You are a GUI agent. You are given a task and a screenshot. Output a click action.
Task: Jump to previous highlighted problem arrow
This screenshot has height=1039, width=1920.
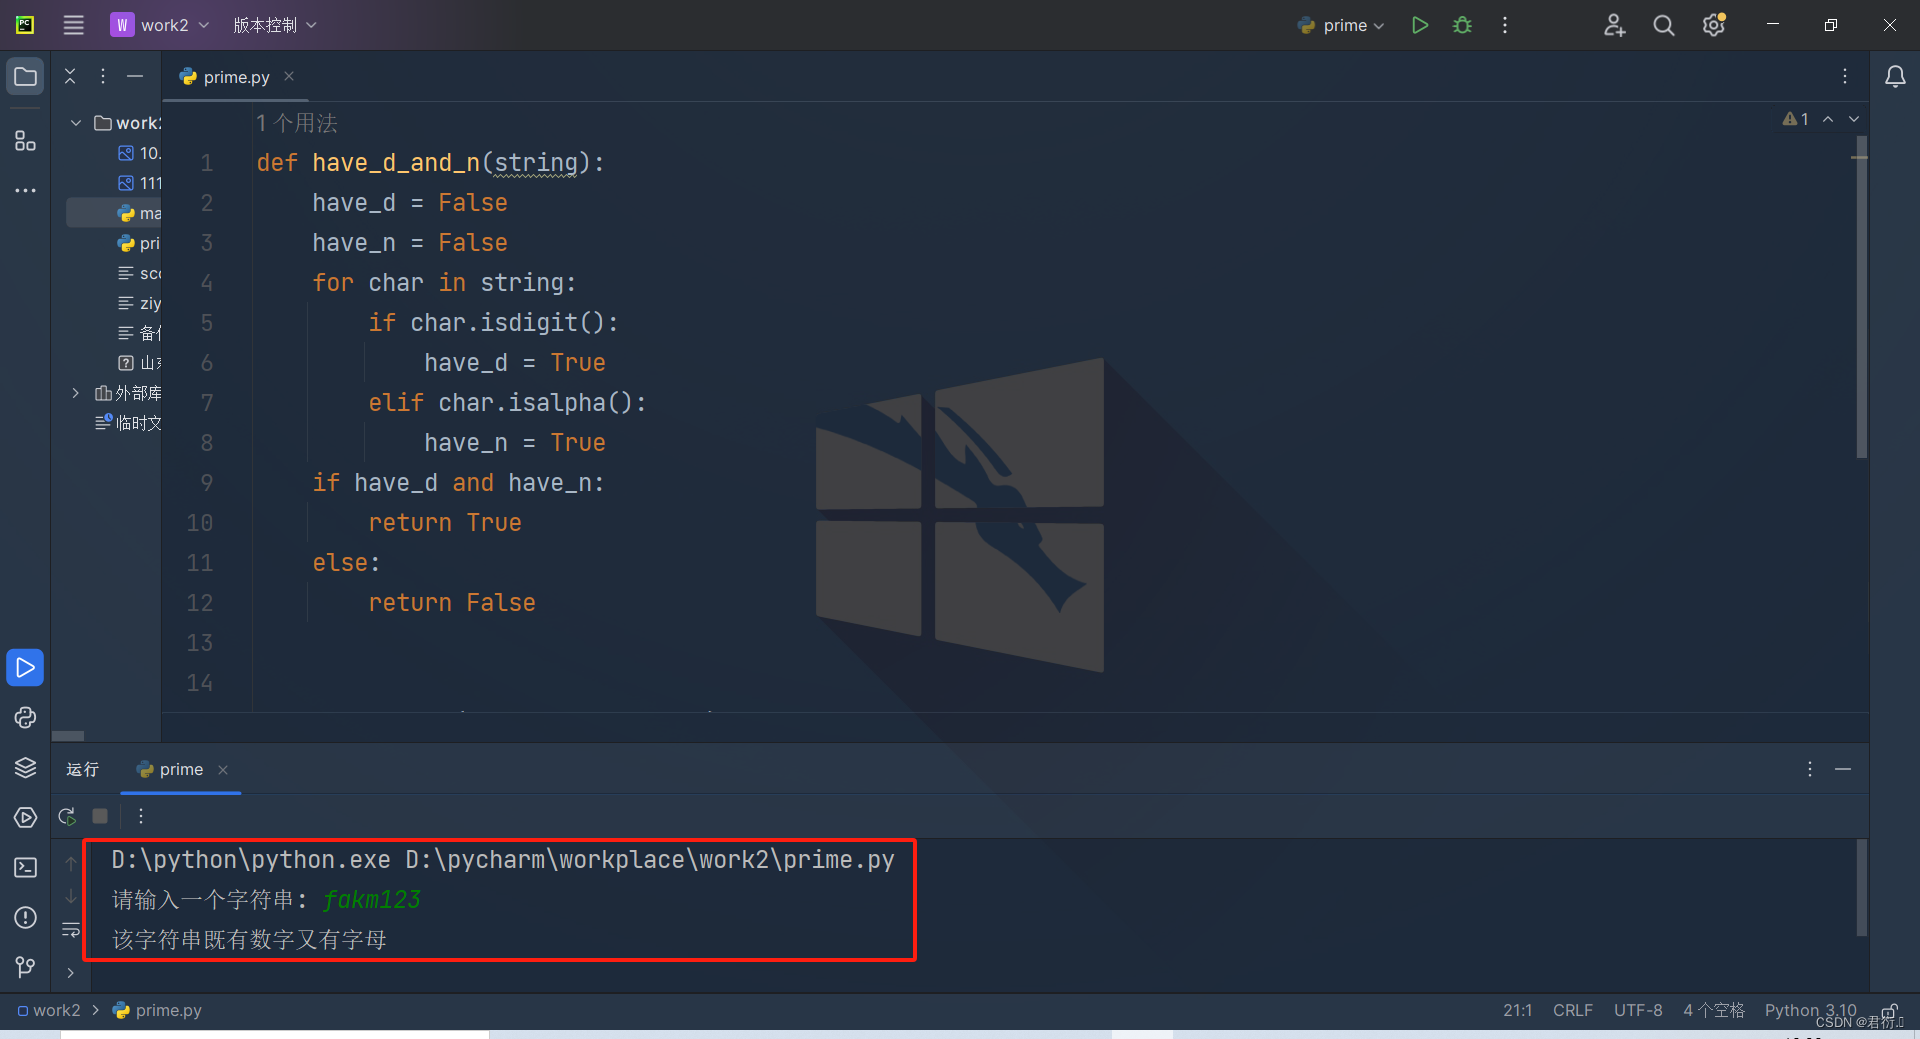pyautogui.click(x=1828, y=119)
